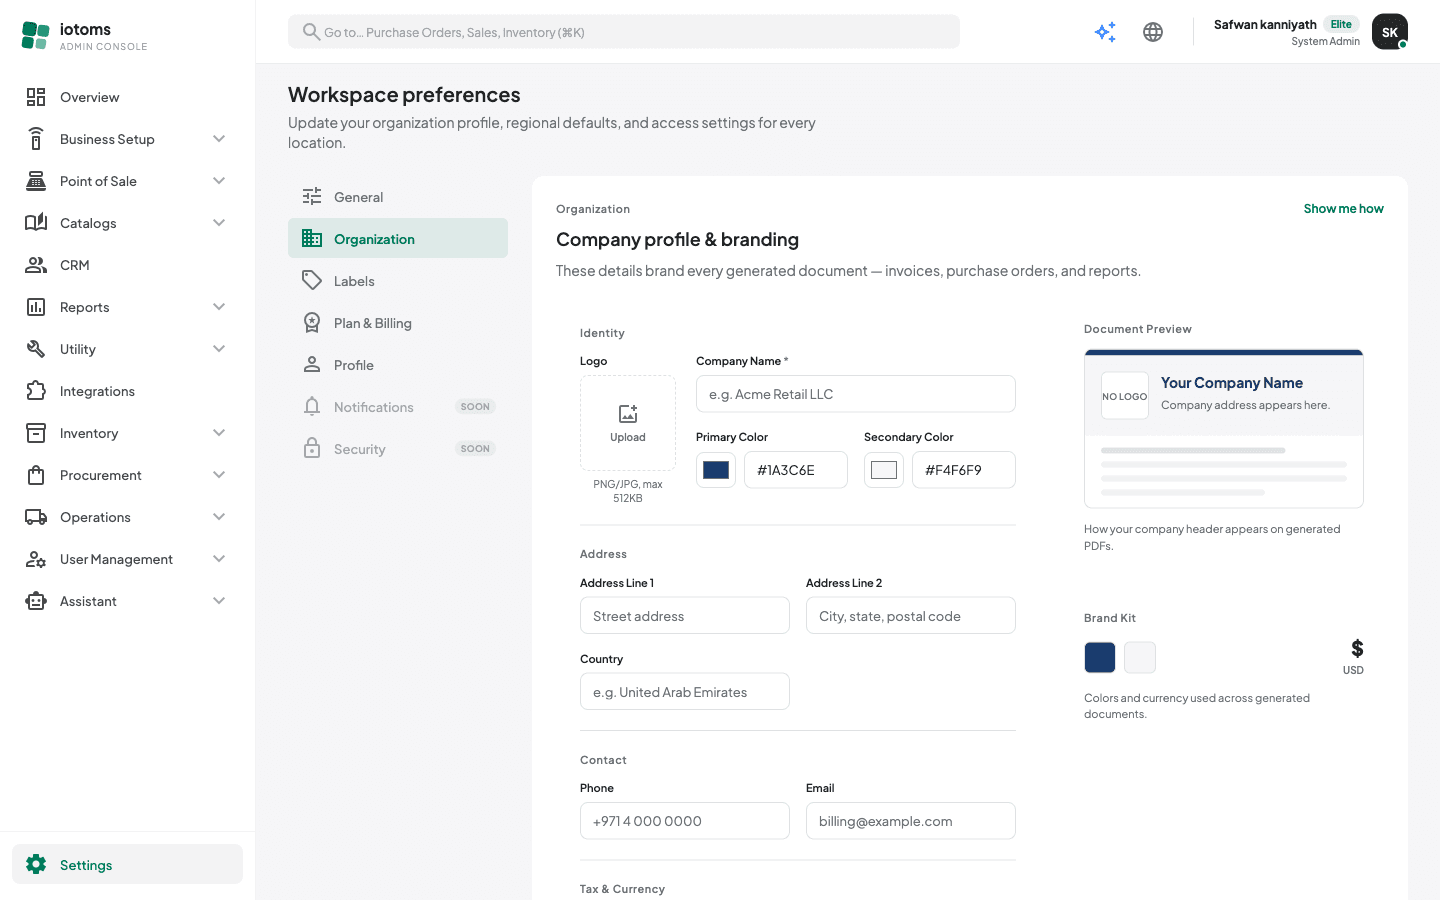
Task: Expand the Assistant sidebar menu
Action: (x=127, y=601)
